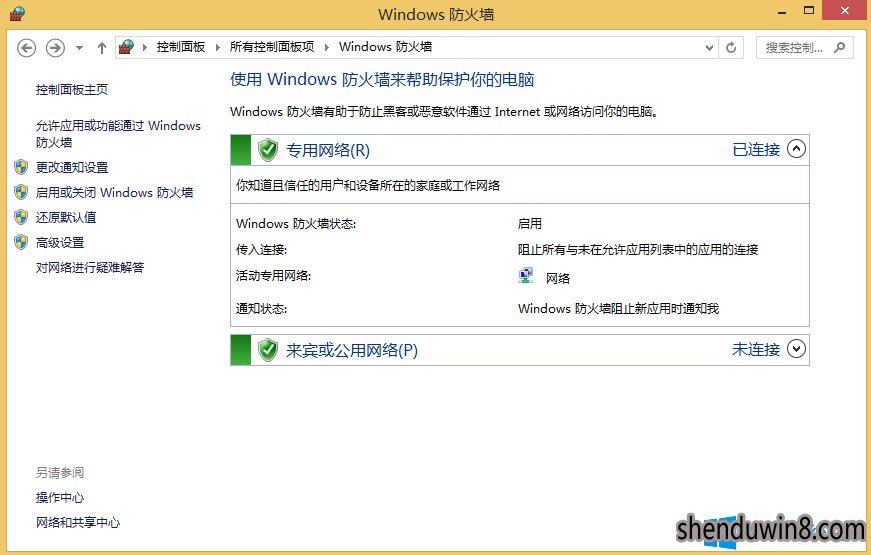Click shield icon beside 启用或关闭 Windows 防火墙

pyautogui.click(x=21, y=192)
